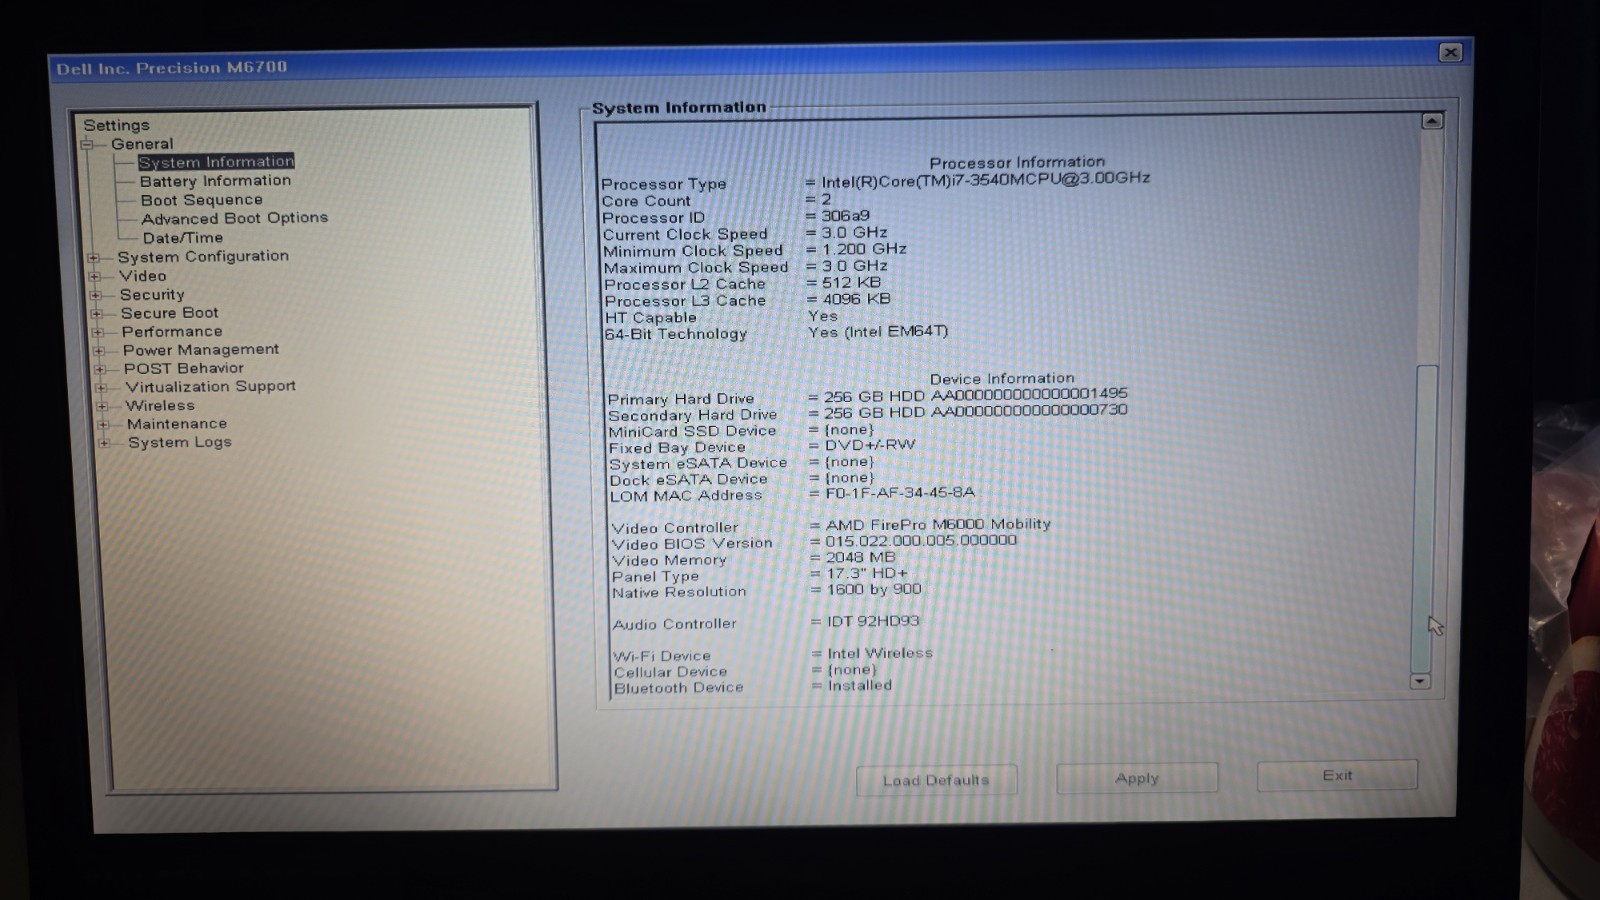Screen dimensions: 1600x900
Task: Click the Processor Information heading
Action: 1017,162
